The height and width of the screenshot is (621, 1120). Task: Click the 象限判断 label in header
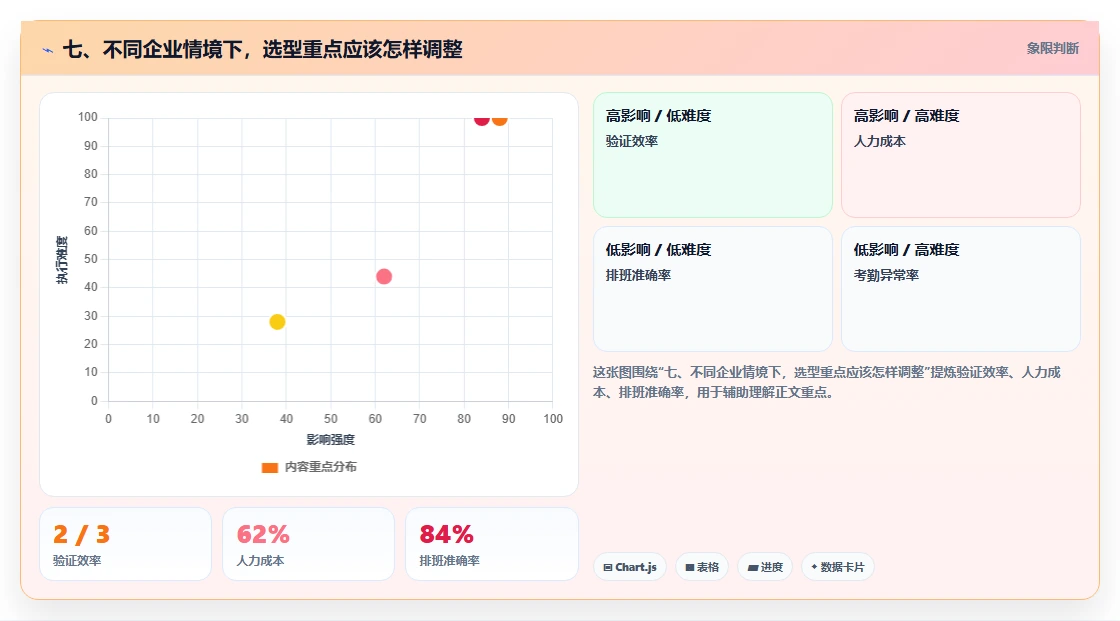pyautogui.click(x=1052, y=49)
